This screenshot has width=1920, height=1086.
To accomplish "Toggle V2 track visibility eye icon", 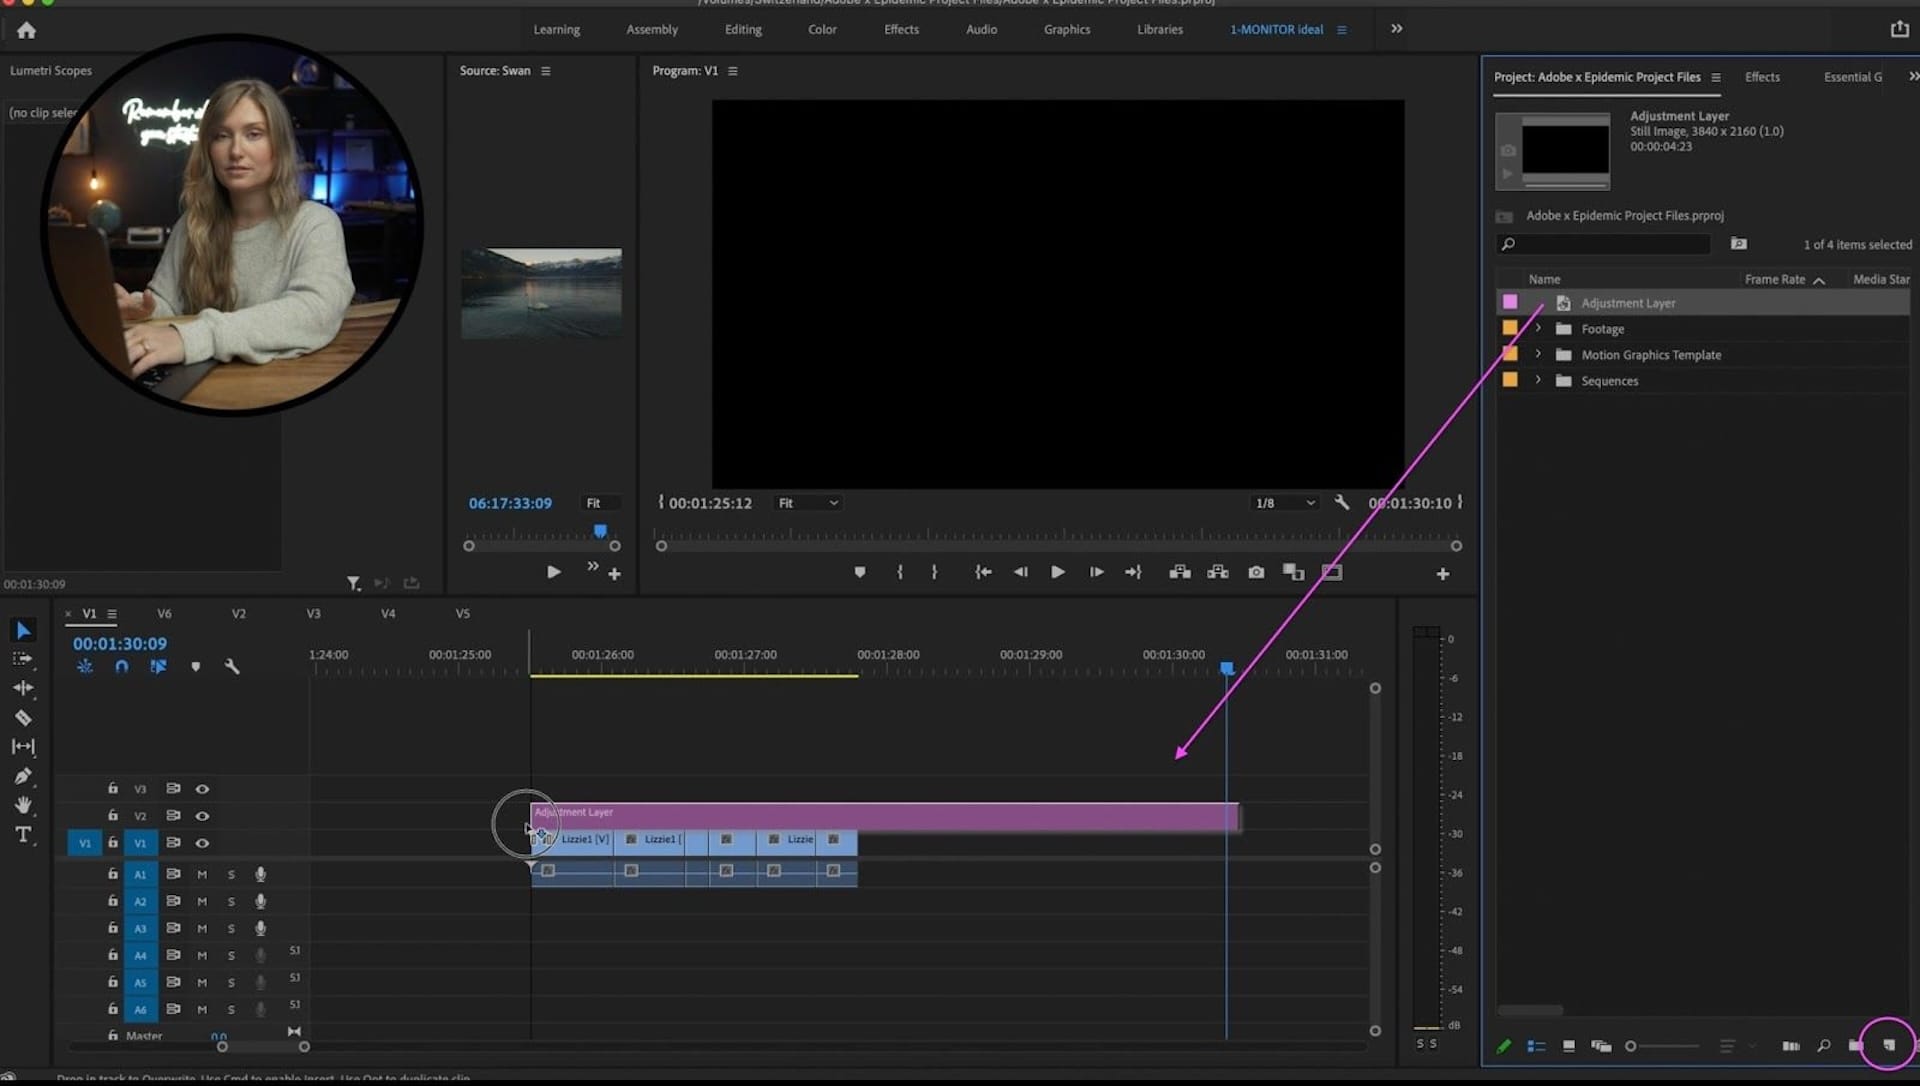I will (x=202, y=814).
